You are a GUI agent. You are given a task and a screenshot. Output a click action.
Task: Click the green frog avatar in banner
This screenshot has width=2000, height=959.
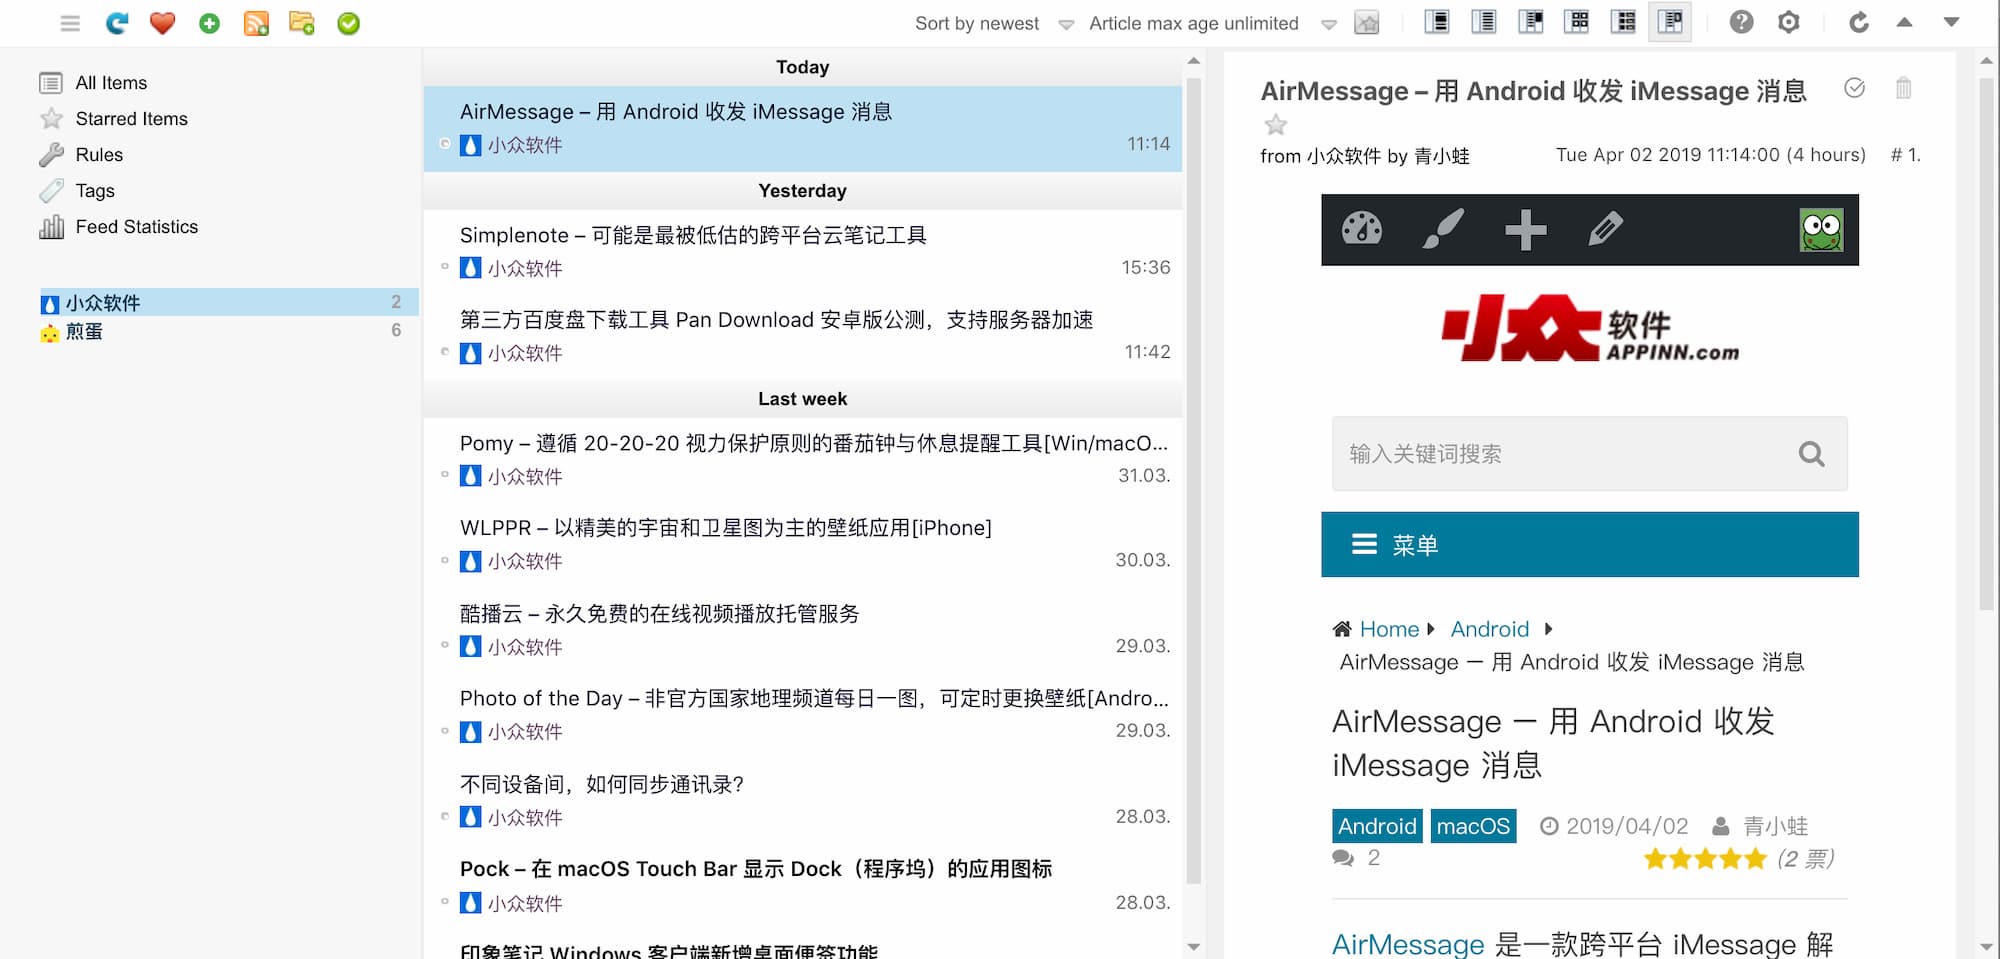click(x=1821, y=230)
